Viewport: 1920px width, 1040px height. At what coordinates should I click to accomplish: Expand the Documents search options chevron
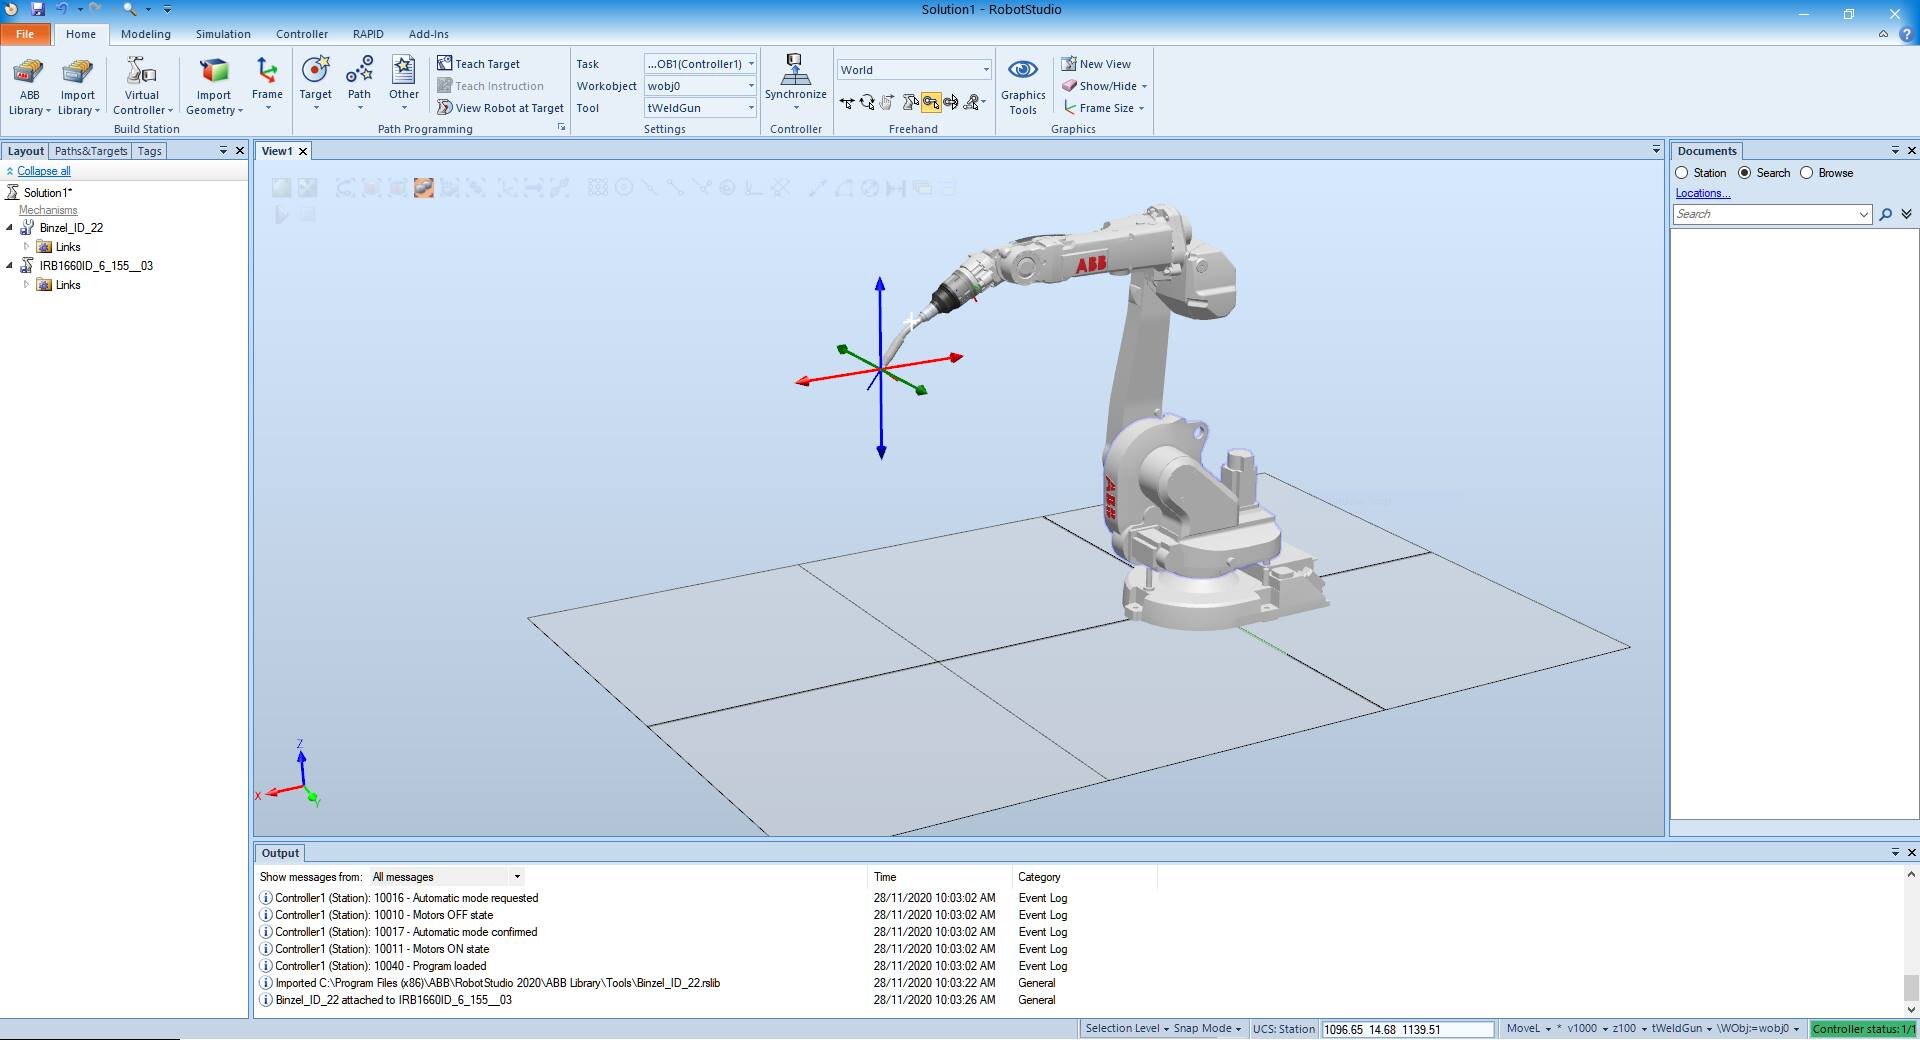coord(1907,214)
